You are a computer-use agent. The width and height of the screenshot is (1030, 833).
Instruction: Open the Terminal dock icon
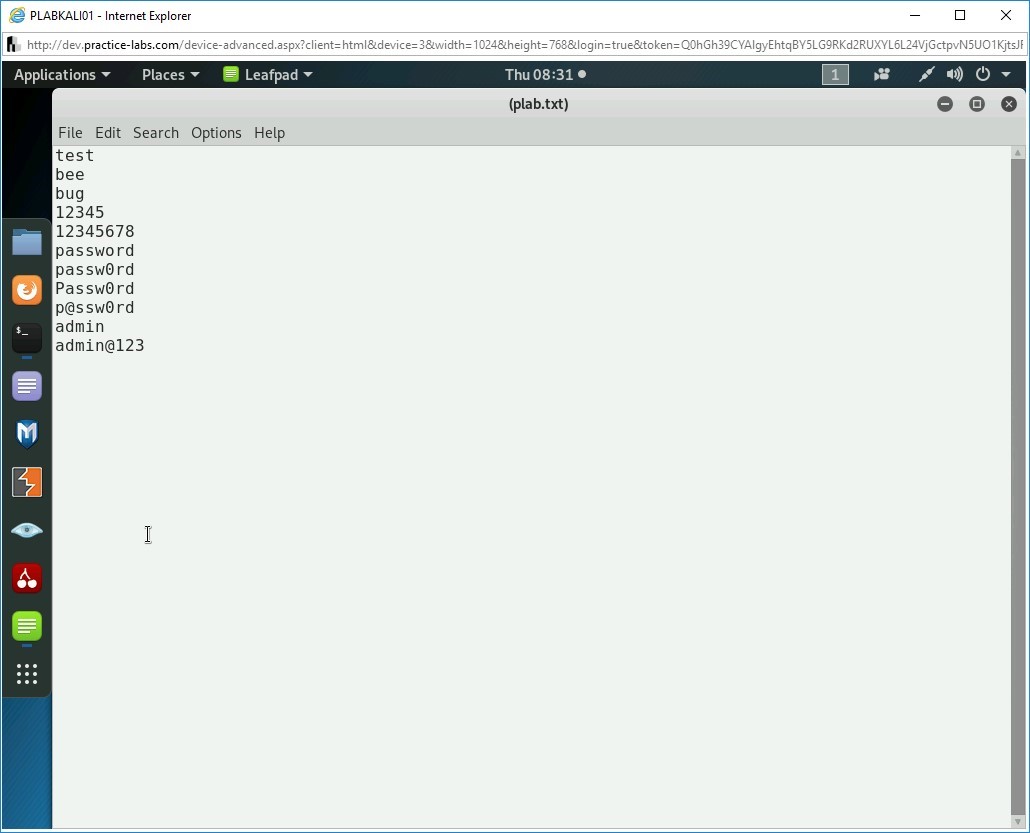click(x=27, y=338)
